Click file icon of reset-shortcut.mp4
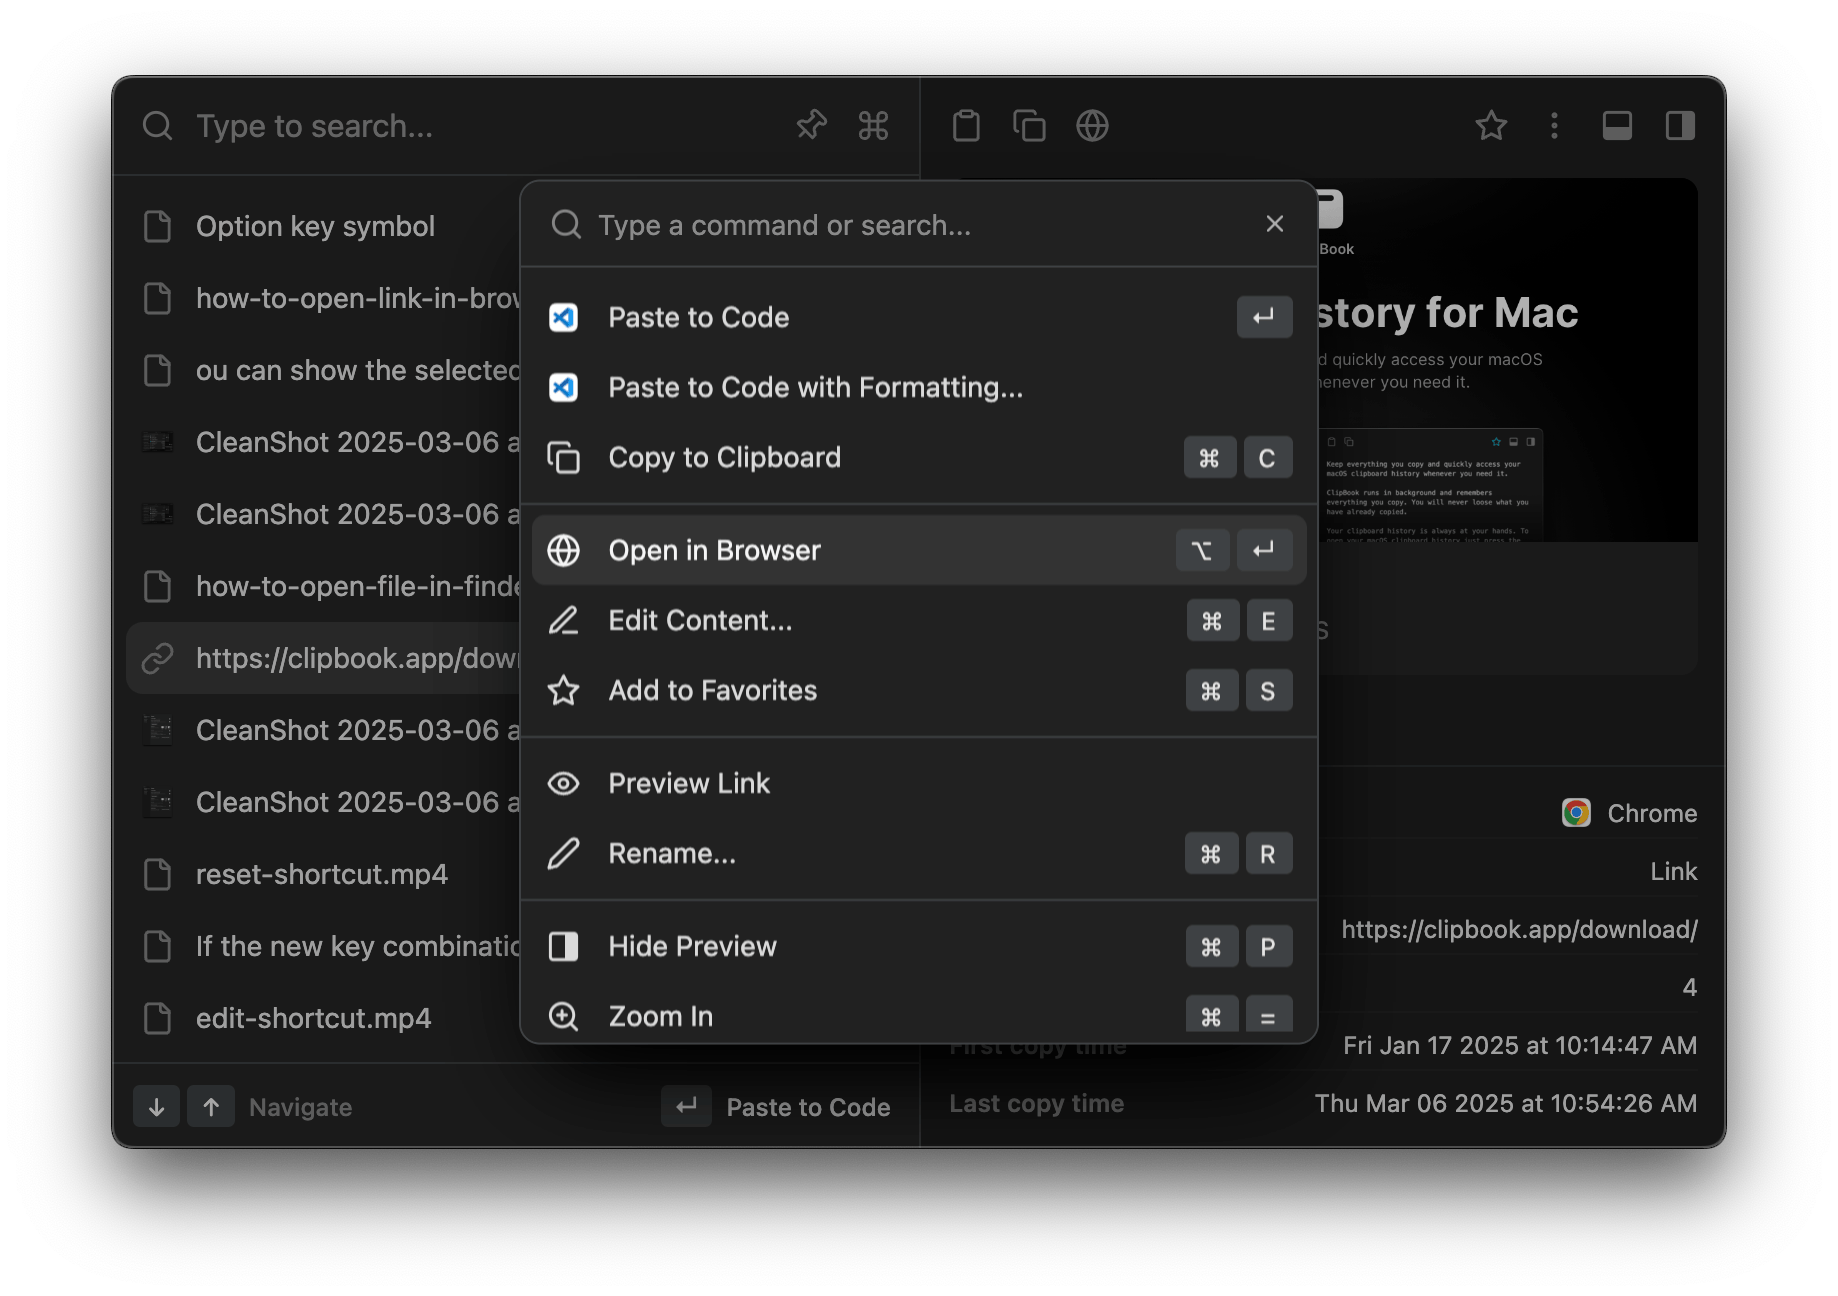1838x1296 pixels. [157, 874]
